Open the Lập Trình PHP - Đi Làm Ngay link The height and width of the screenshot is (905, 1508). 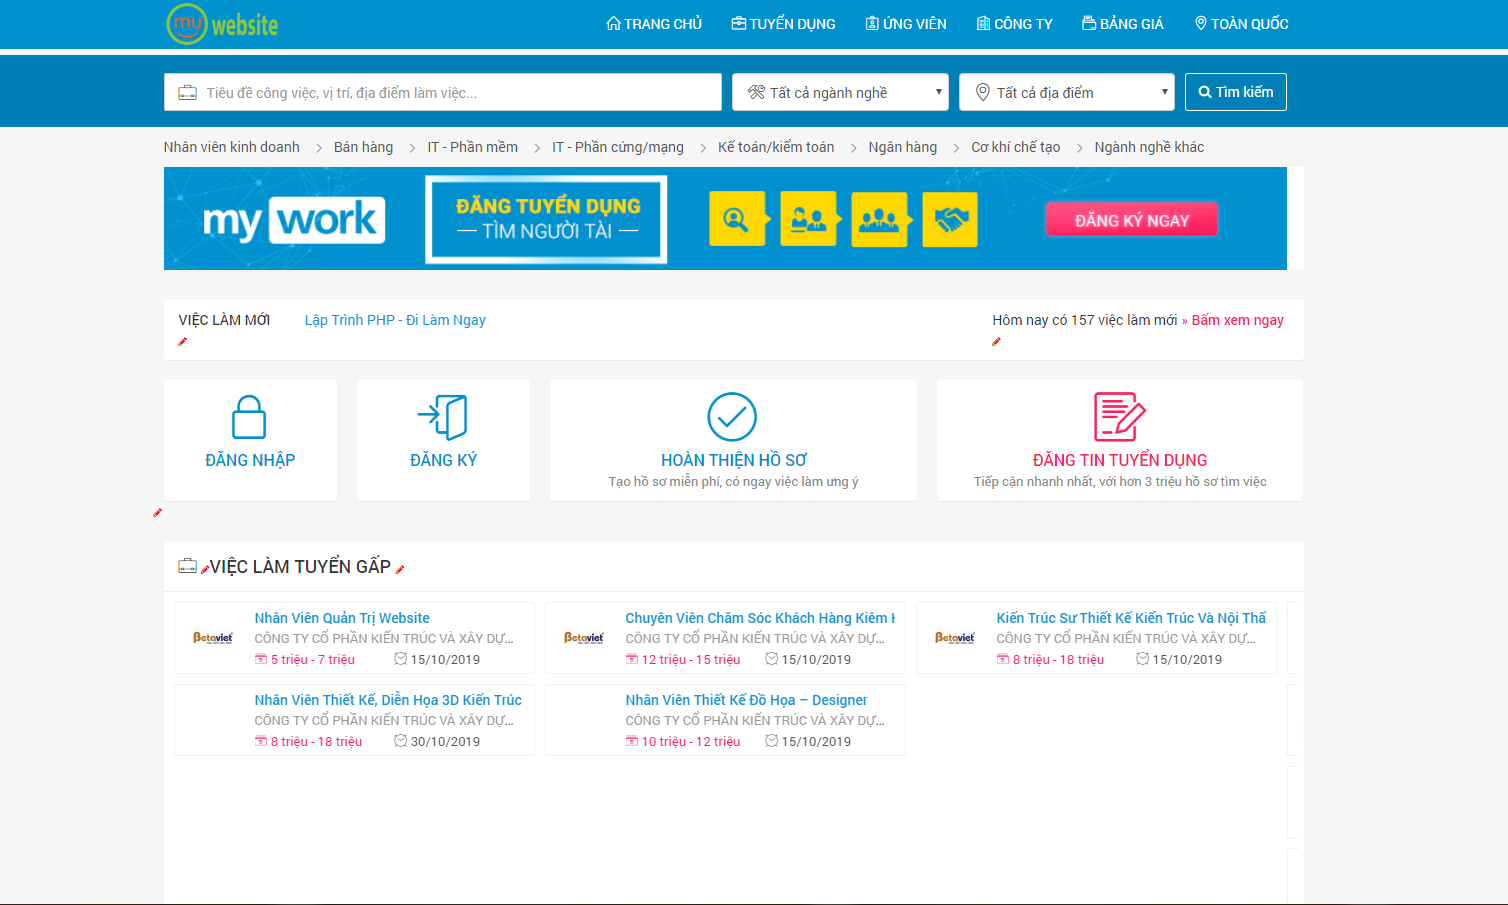[395, 320]
